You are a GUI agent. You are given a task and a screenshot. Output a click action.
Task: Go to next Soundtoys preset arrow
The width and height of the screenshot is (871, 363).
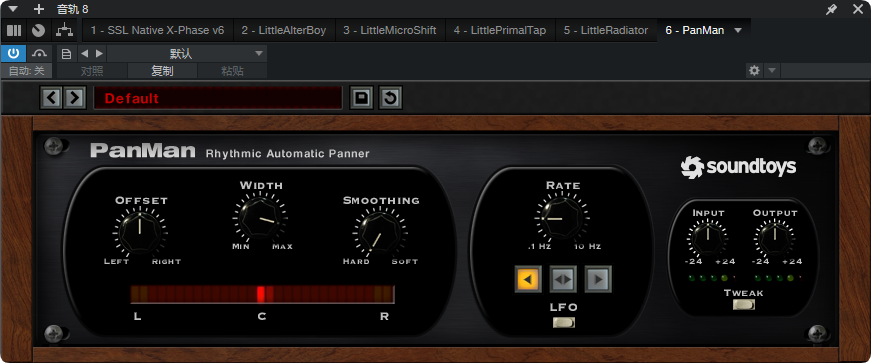tap(74, 98)
